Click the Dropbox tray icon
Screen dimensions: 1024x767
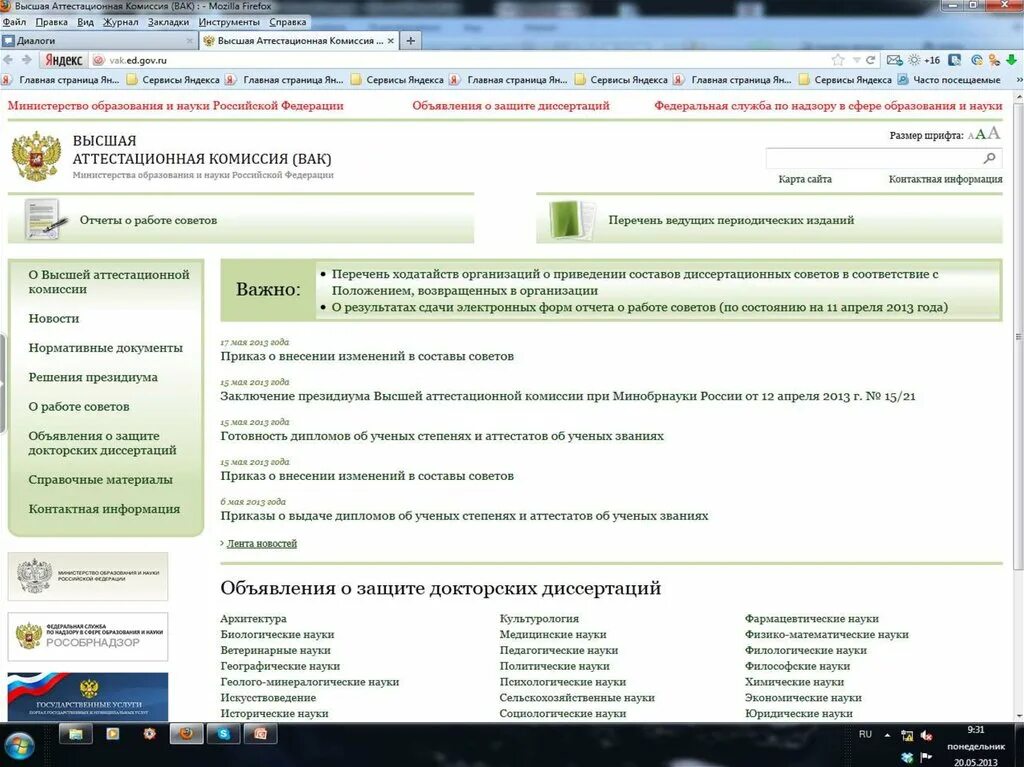pyautogui.click(x=906, y=758)
